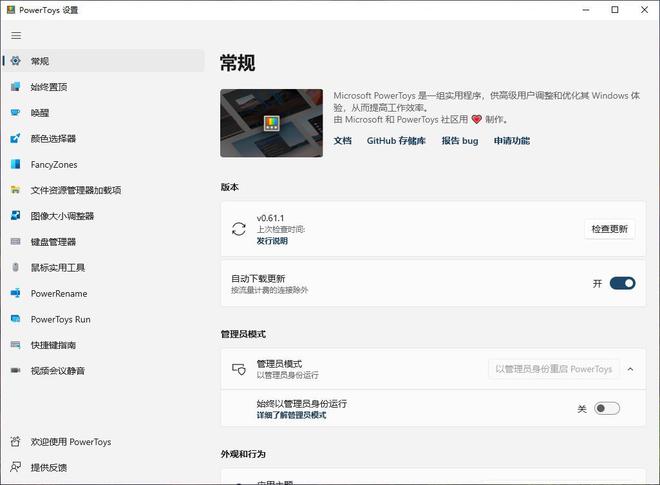Open the 始终置顶 icon in sidebar
This screenshot has height=485, width=660.
(x=16, y=87)
